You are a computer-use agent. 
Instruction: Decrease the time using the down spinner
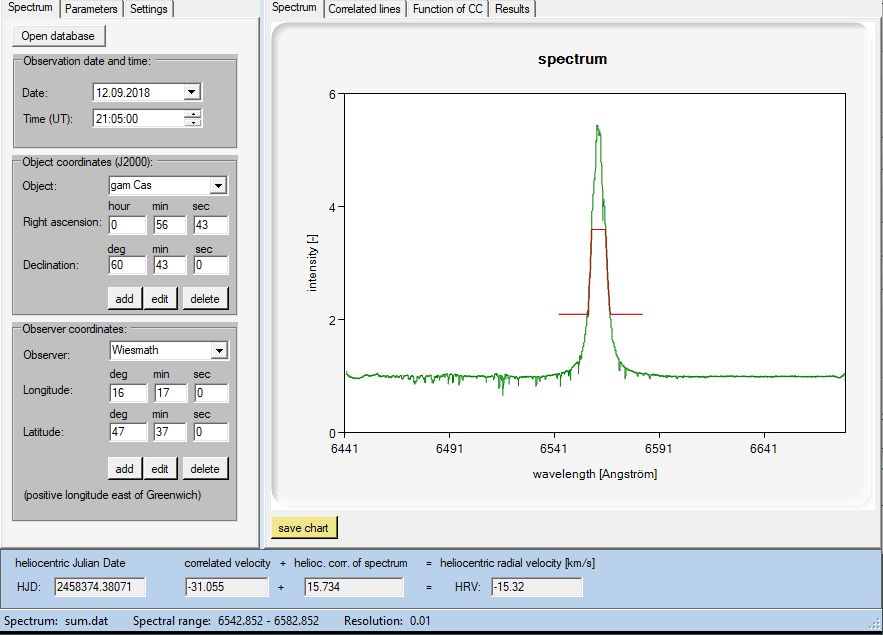tap(193, 122)
